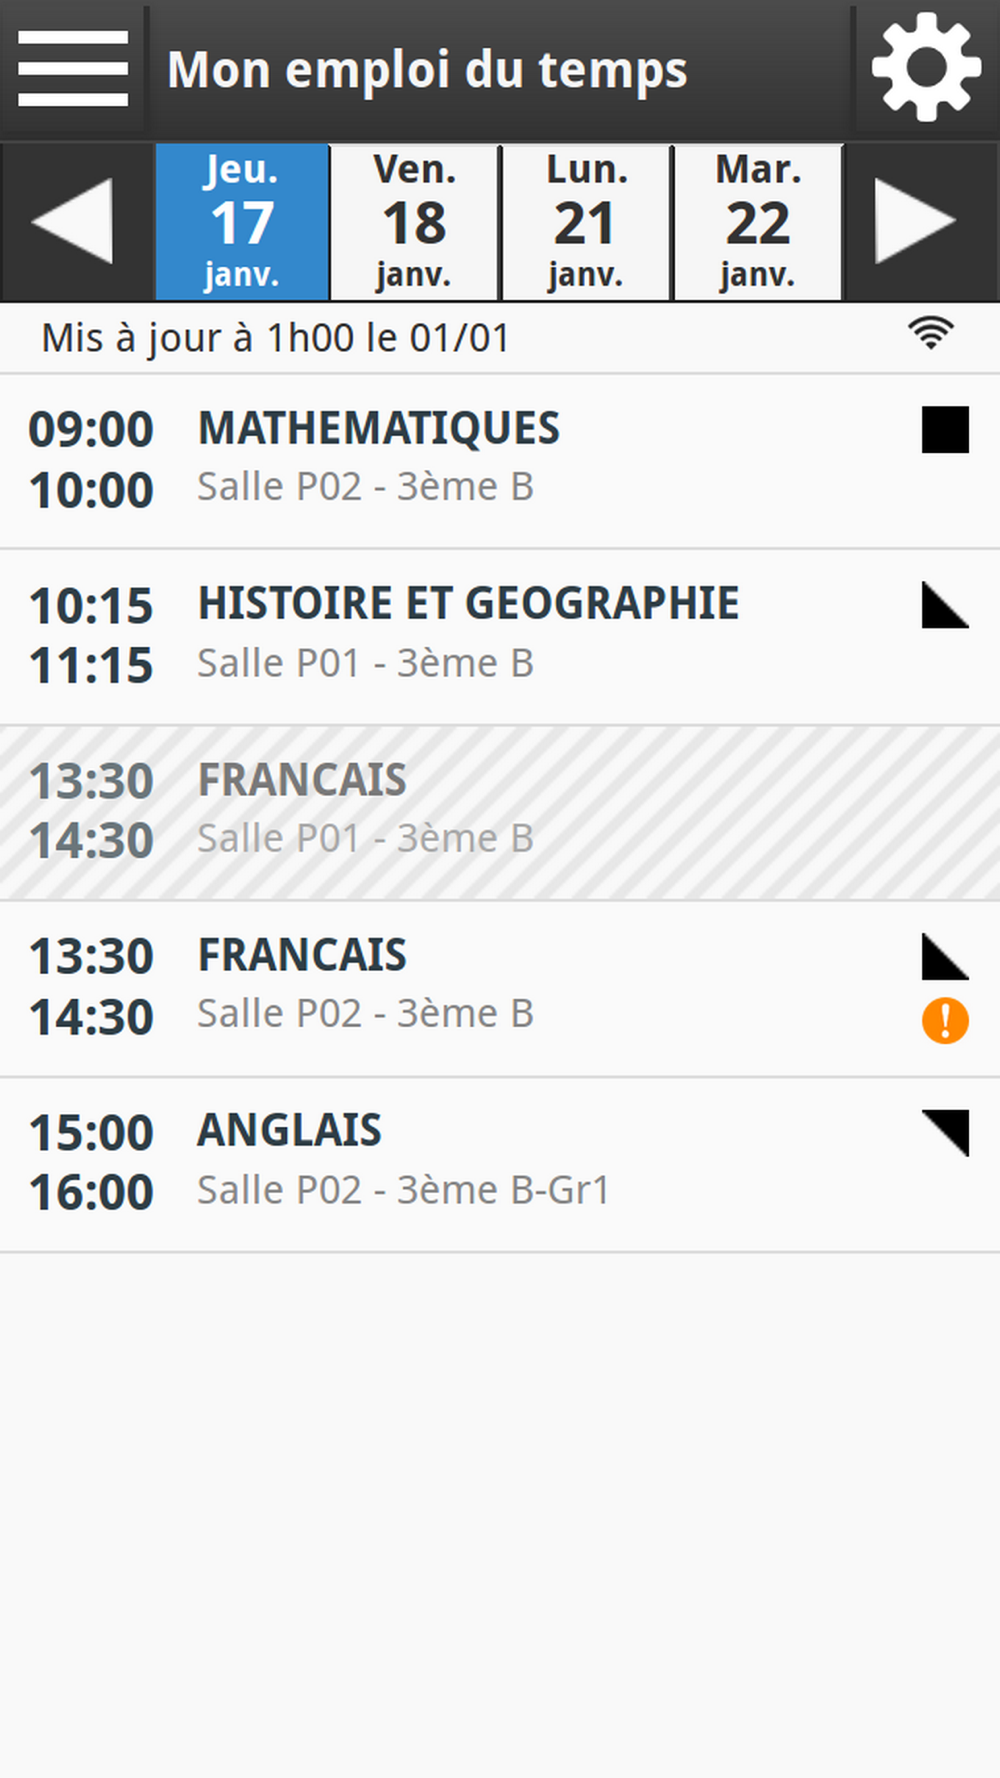Open the Anglais 15:00 lesson
This screenshot has height=1778, width=1000.
450,1162
